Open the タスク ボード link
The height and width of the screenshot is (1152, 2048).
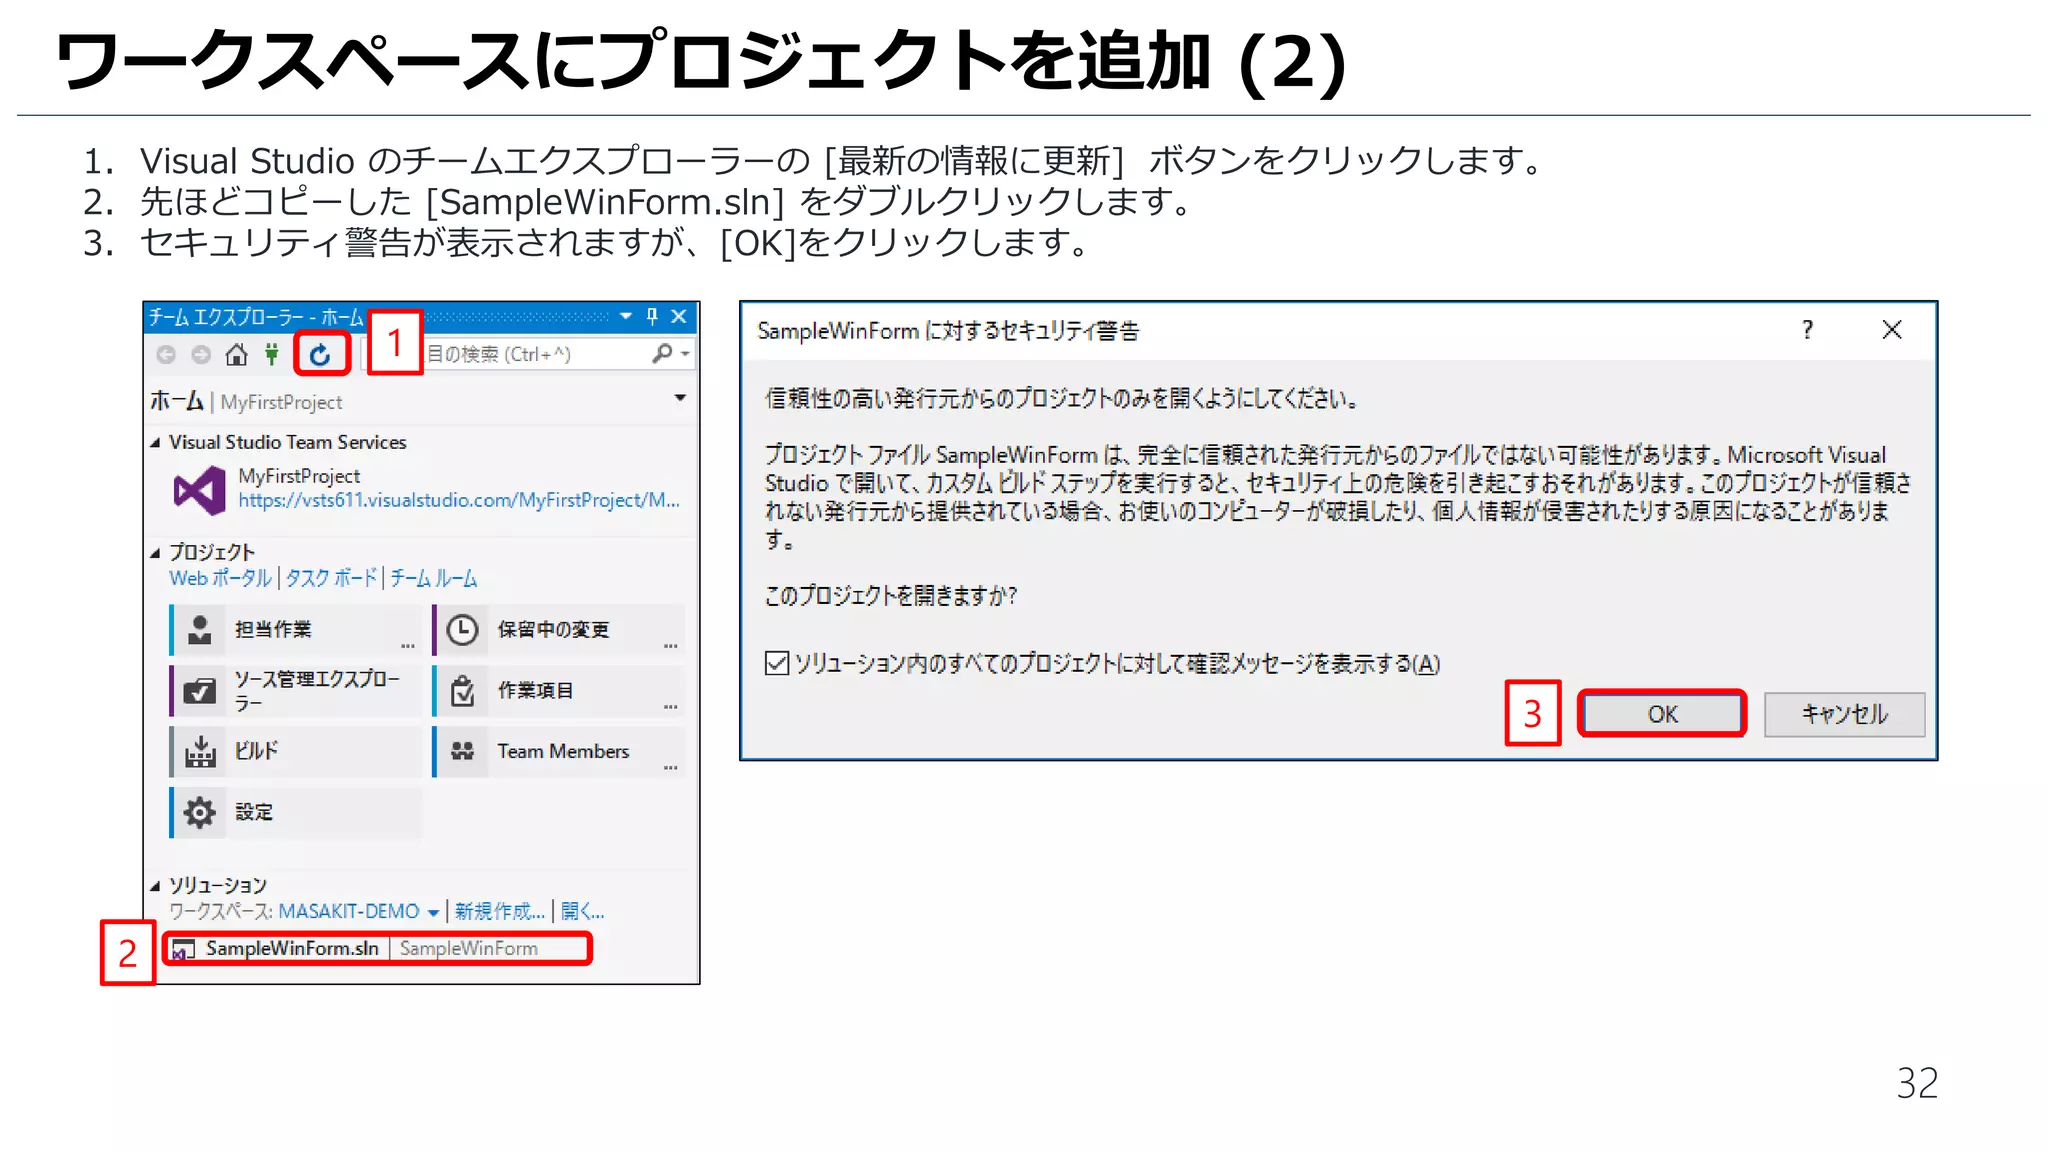(x=331, y=578)
